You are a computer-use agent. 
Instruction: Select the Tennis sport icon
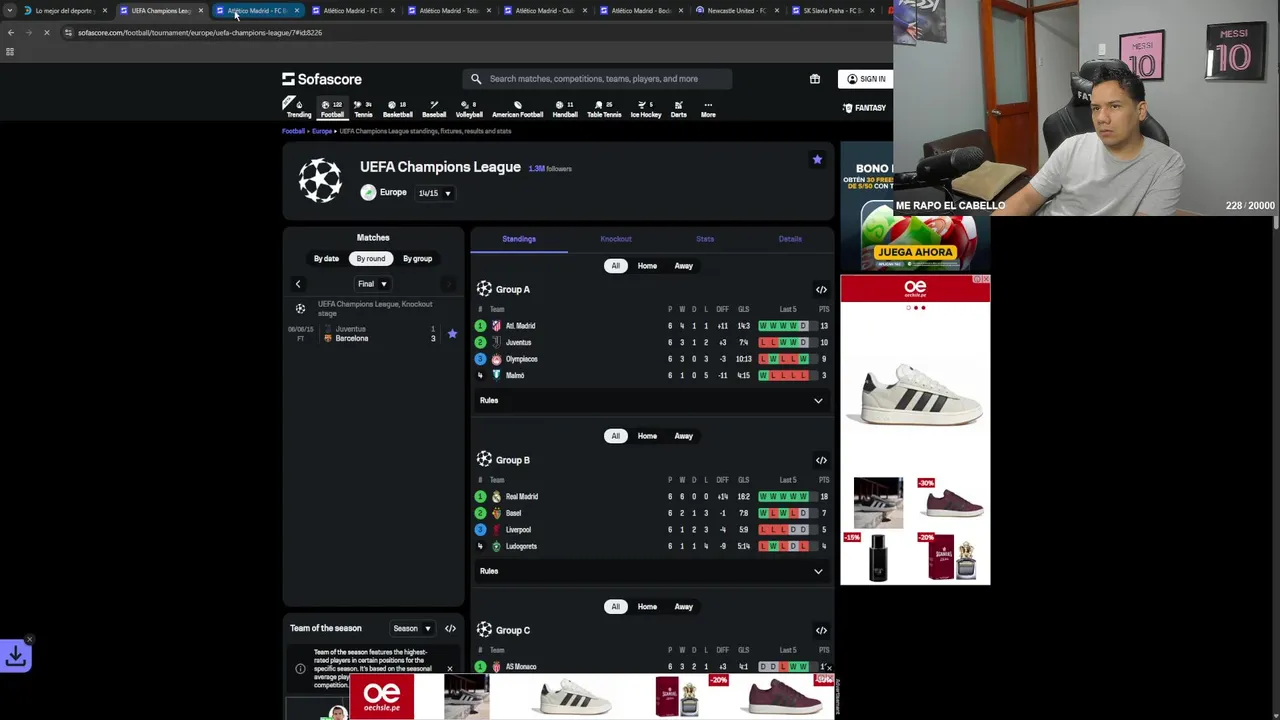click(363, 108)
